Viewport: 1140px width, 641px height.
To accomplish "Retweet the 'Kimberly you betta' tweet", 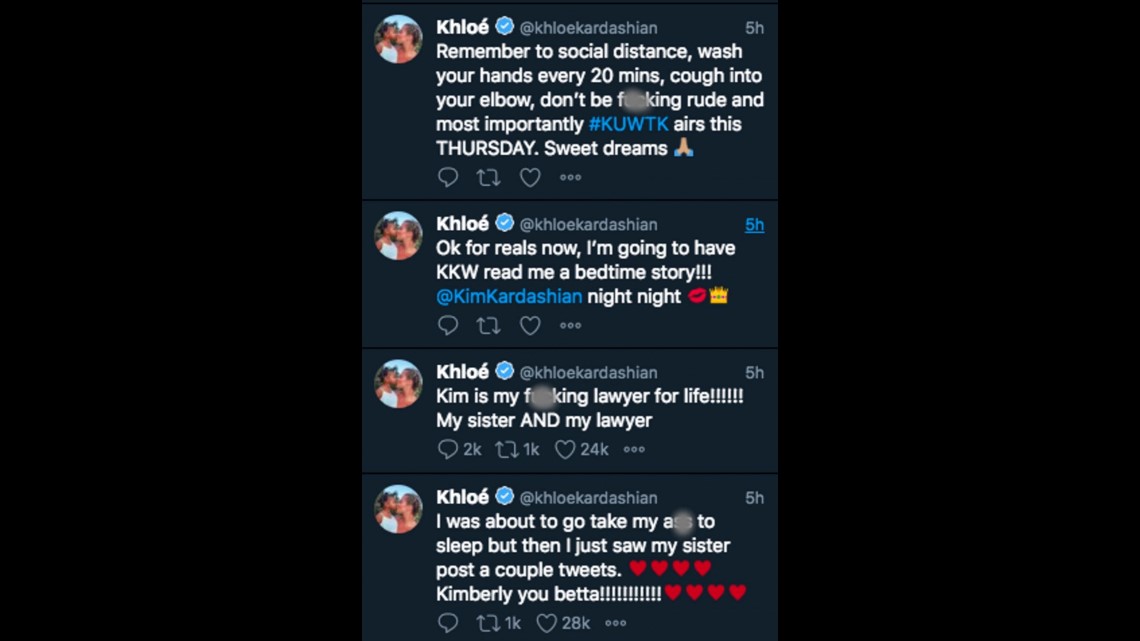I will [488, 623].
